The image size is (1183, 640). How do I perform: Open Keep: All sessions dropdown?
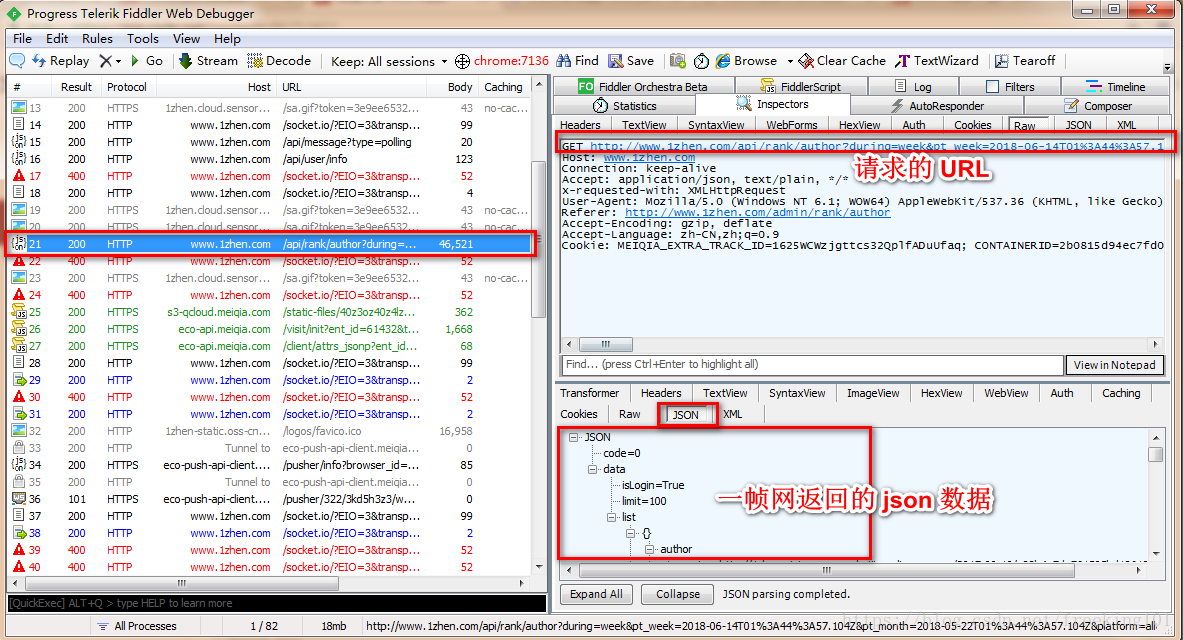click(x=389, y=61)
